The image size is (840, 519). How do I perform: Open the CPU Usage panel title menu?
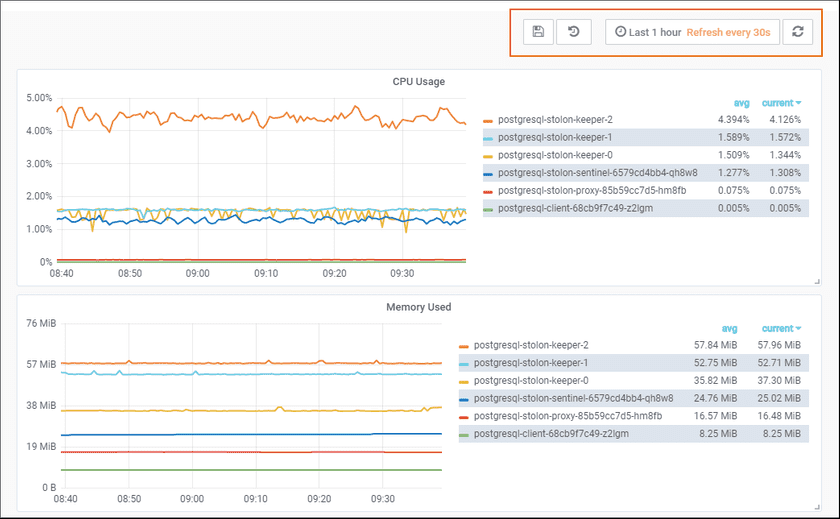(x=418, y=82)
